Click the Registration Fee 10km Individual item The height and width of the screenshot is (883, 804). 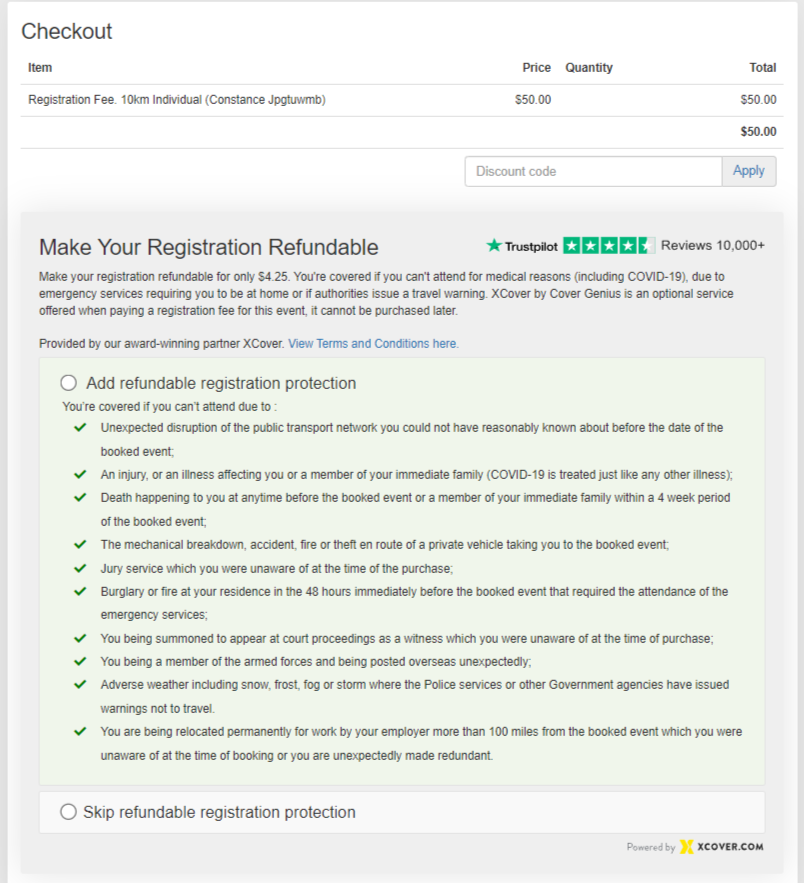(x=177, y=100)
